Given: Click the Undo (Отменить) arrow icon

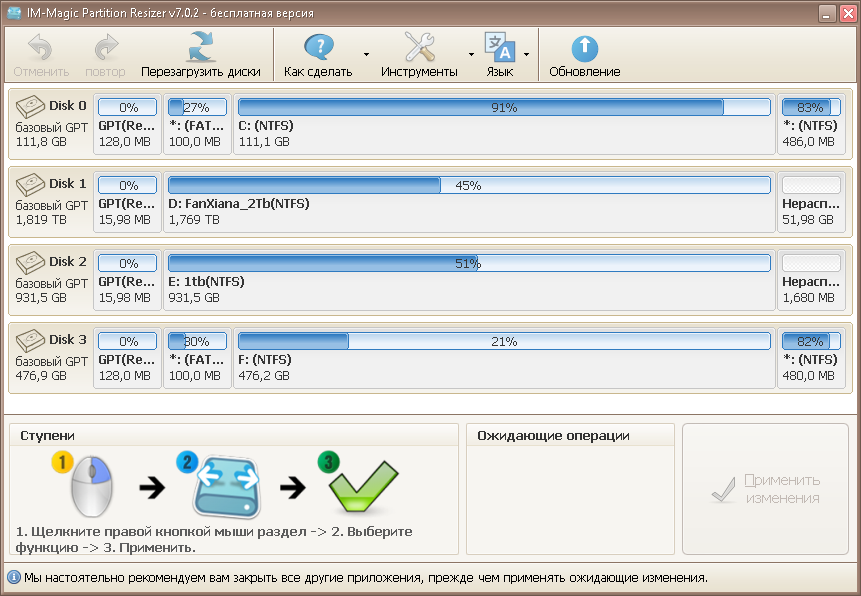Looking at the screenshot, I should point(40,47).
